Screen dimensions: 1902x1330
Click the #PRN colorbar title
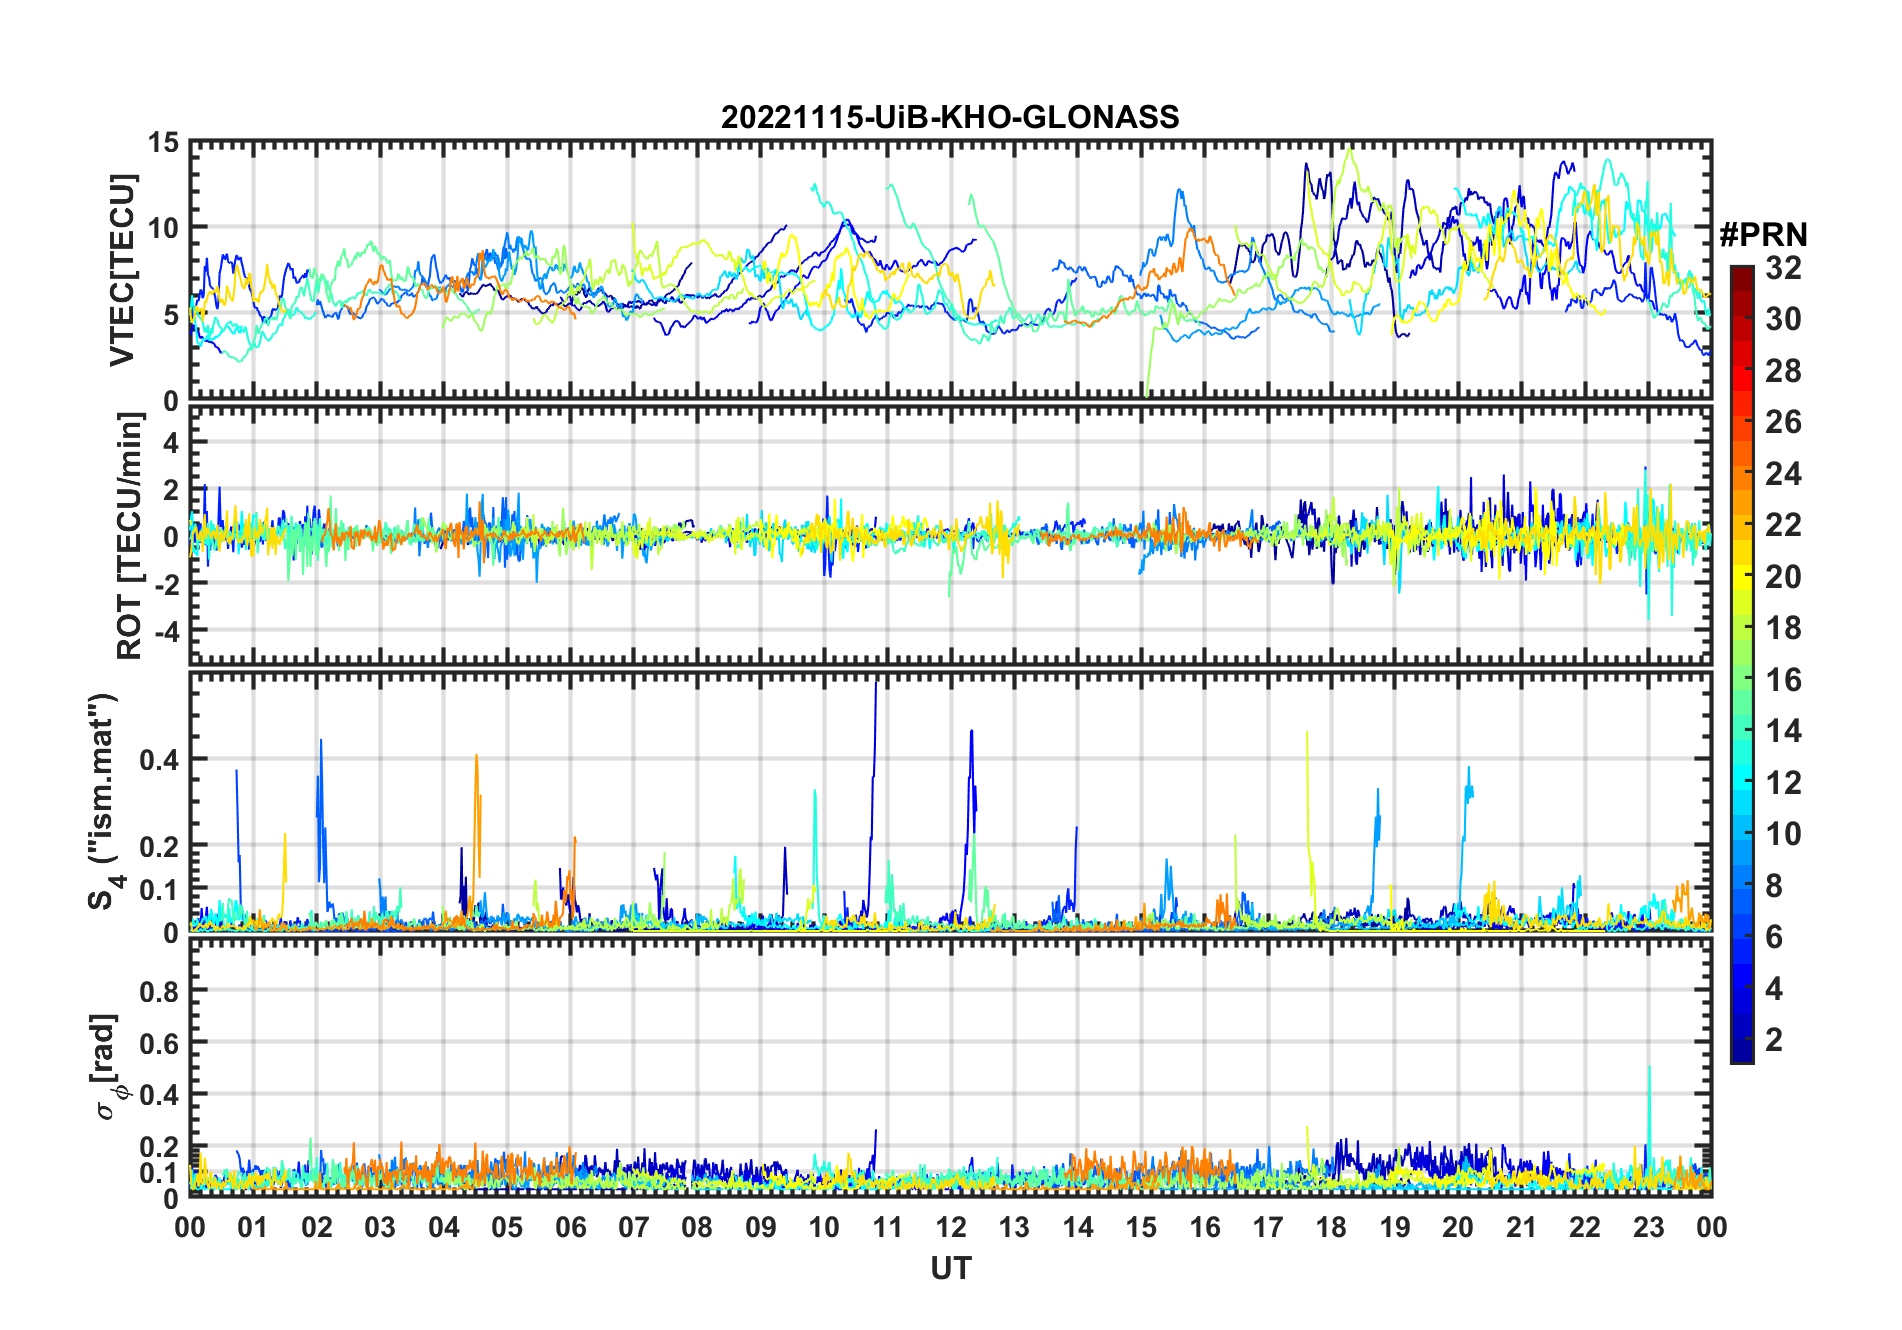[1763, 235]
